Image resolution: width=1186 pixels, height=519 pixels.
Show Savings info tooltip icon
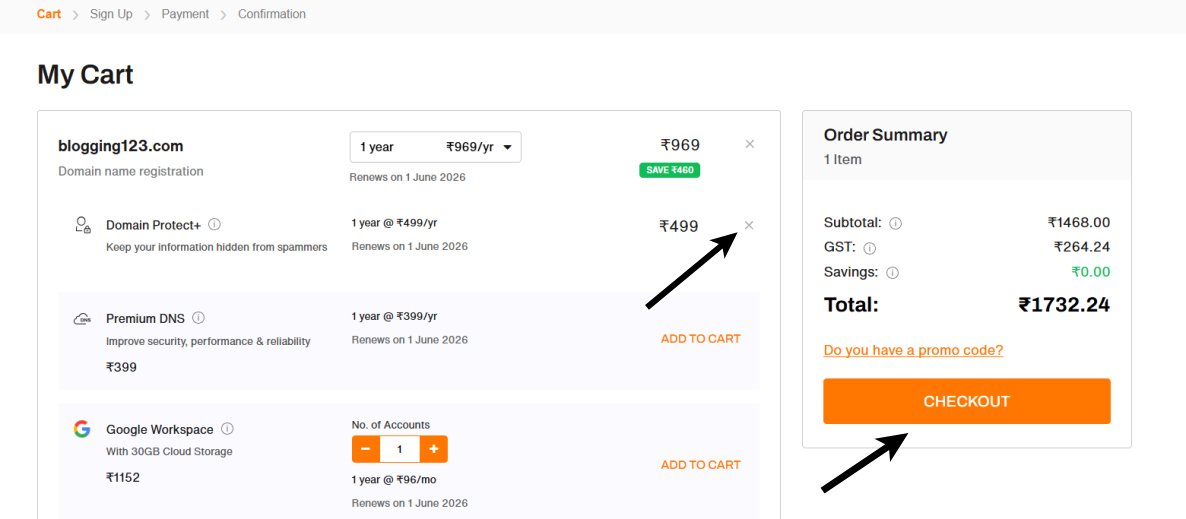click(893, 273)
